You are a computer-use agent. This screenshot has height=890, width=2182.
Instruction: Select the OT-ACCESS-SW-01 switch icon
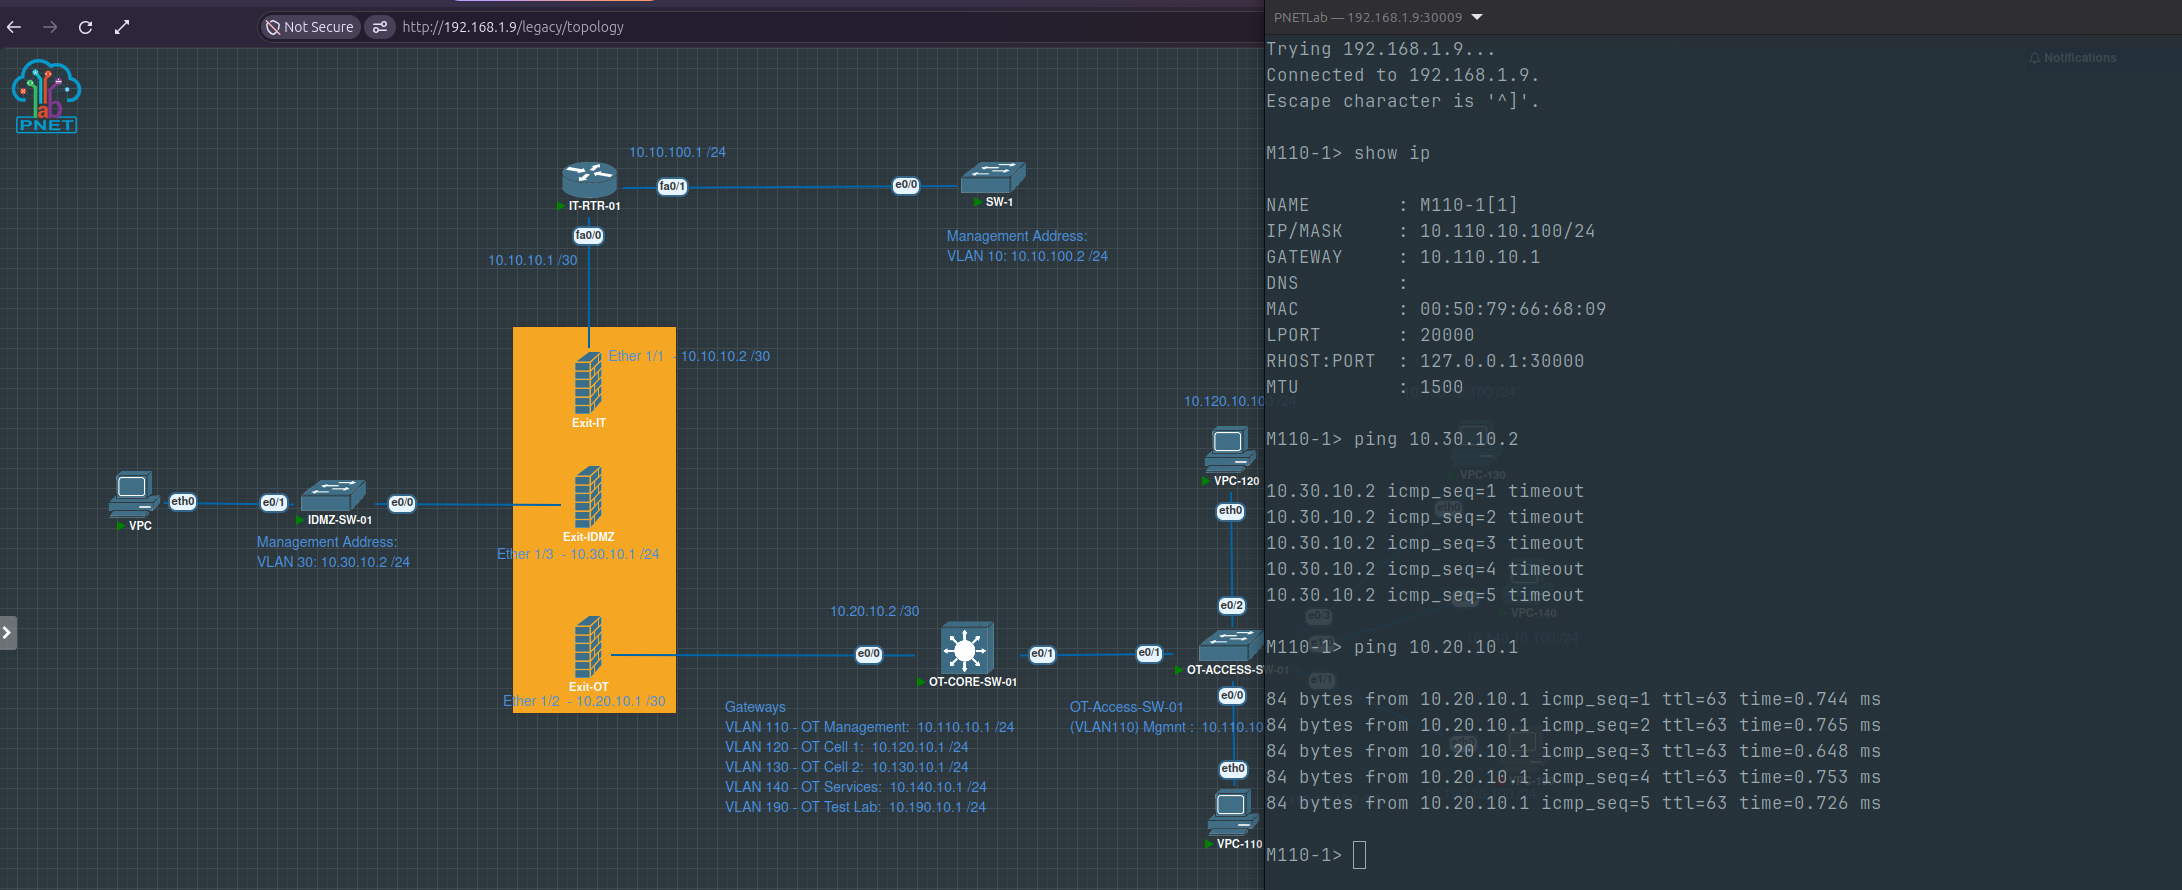[1230, 646]
